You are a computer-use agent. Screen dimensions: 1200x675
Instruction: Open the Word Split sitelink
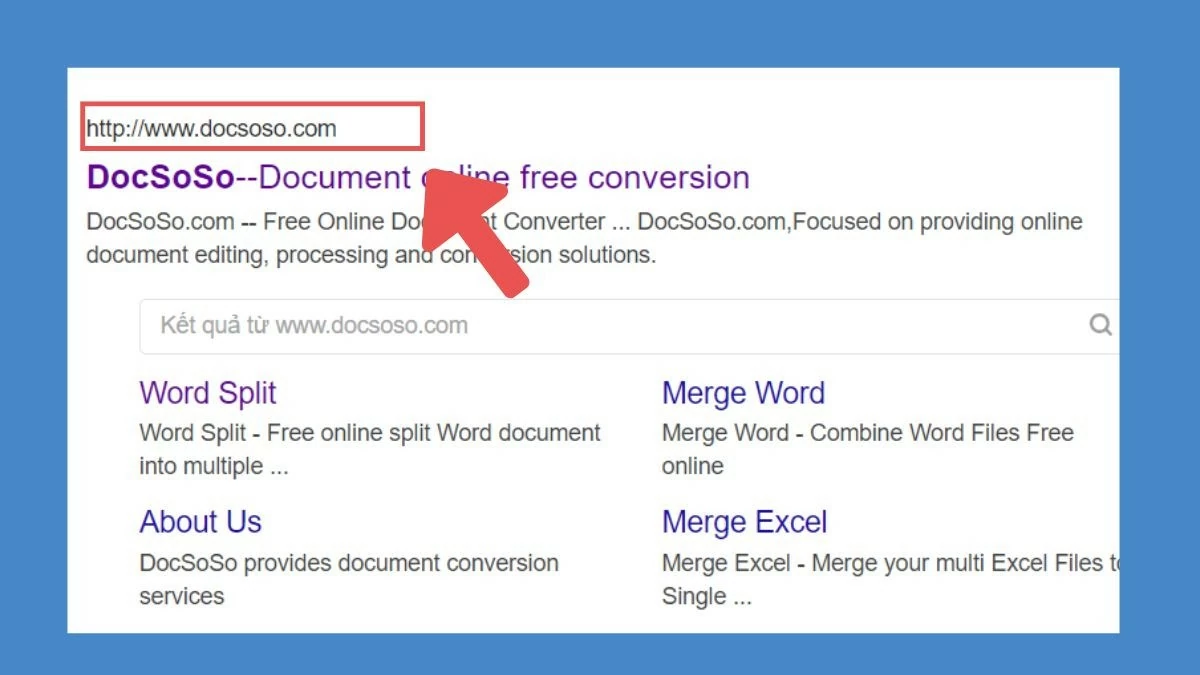tap(207, 393)
